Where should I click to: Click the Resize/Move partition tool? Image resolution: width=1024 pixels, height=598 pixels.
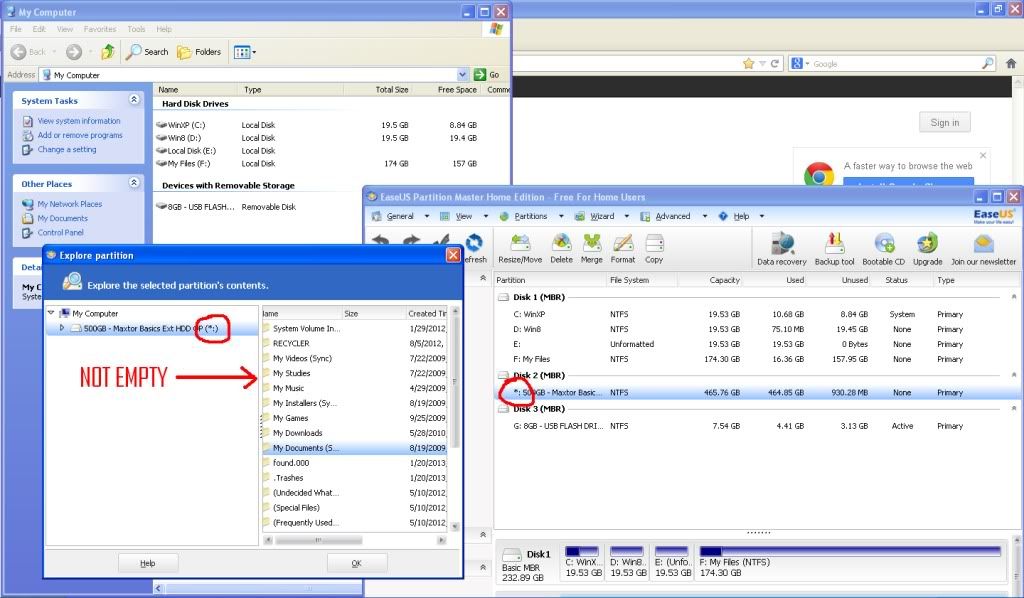click(520, 249)
